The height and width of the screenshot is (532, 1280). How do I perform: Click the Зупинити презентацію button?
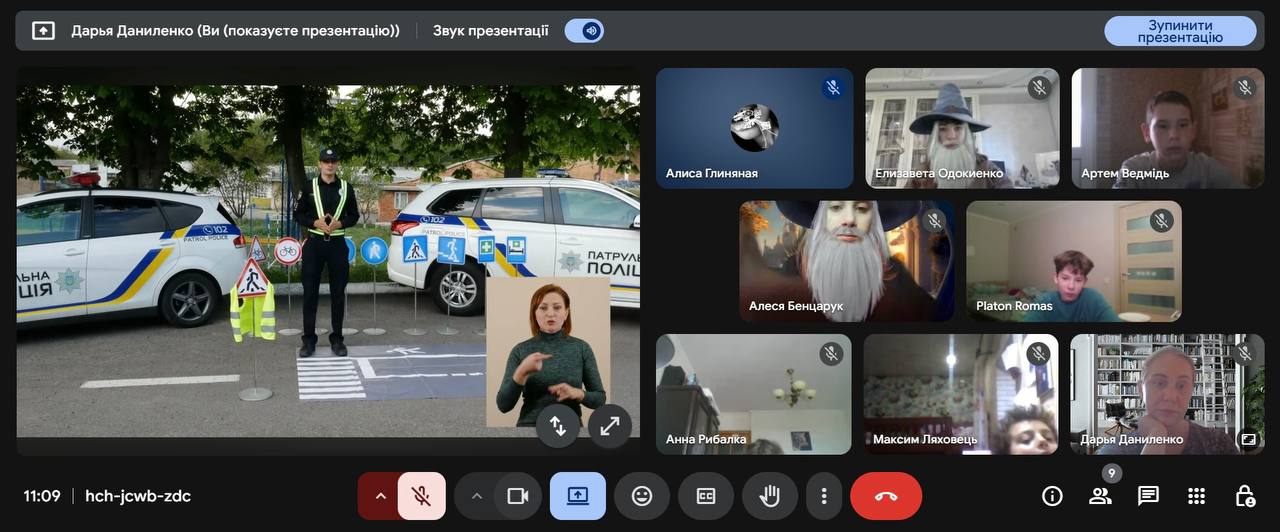point(1180,31)
